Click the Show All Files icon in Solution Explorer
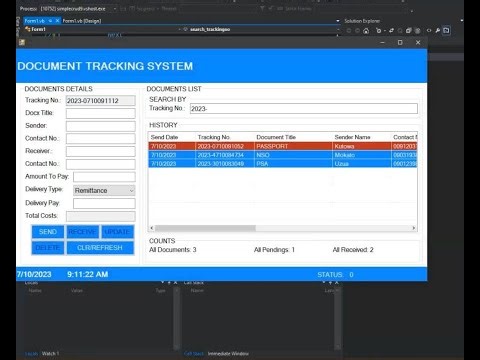Viewport: 480px width, 360px height. [417, 31]
